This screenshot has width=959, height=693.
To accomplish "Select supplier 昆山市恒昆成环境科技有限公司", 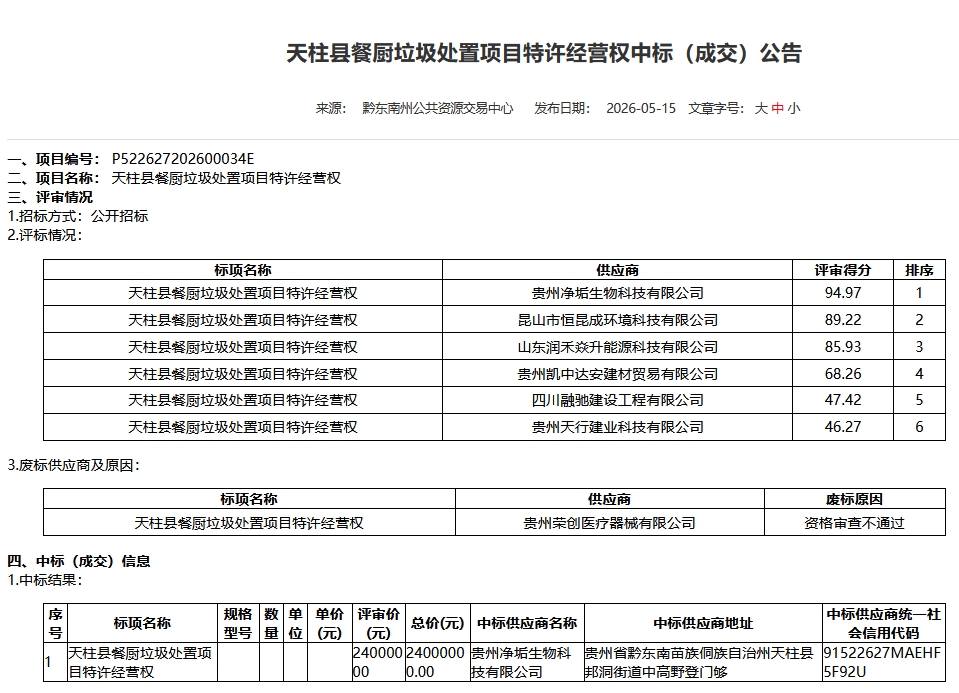I will click(618, 320).
